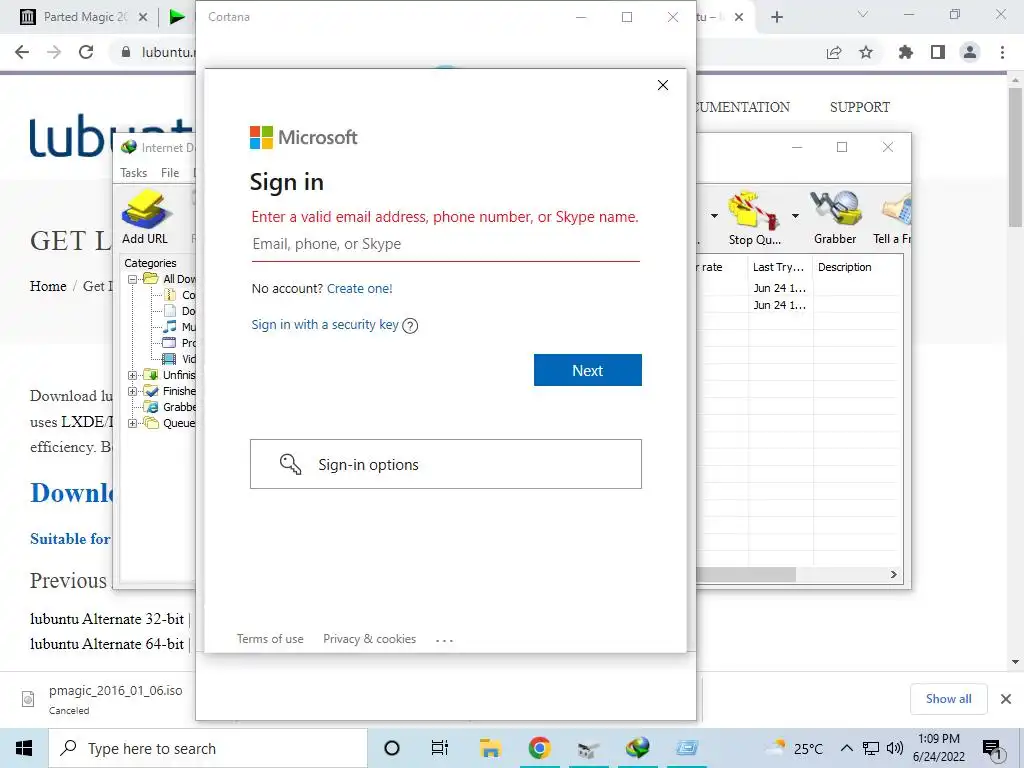The width and height of the screenshot is (1024, 768).
Task: Open Privacy & cookies link
Action: 370,639
